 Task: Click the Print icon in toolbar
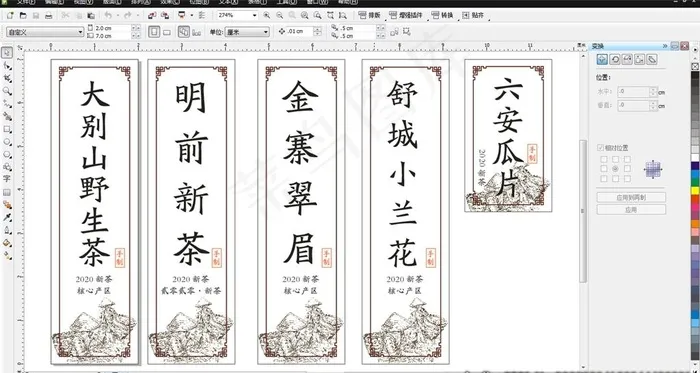click(48, 15)
